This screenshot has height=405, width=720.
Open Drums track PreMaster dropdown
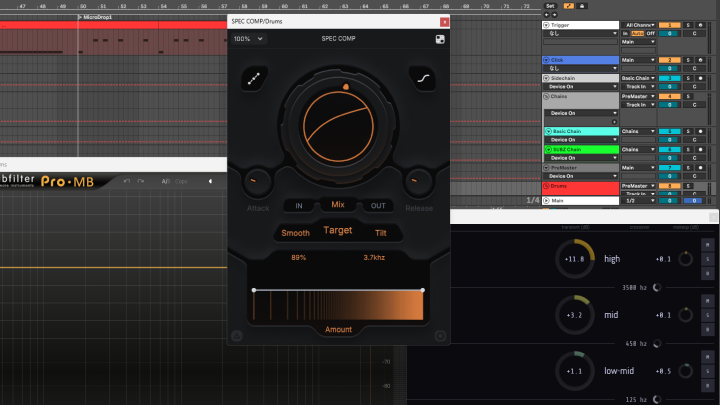(x=638, y=186)
